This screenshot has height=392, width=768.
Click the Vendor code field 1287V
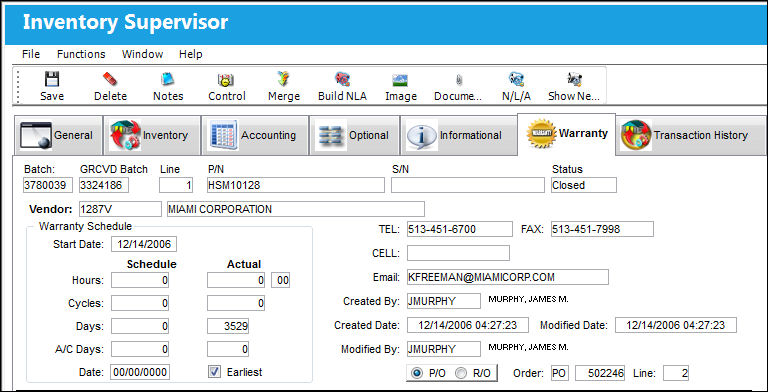click(x=120, y=209)
